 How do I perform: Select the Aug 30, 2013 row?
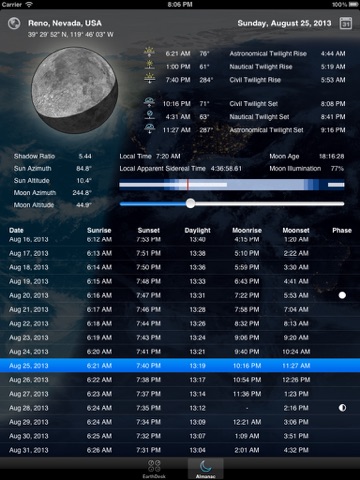point(180,436)
